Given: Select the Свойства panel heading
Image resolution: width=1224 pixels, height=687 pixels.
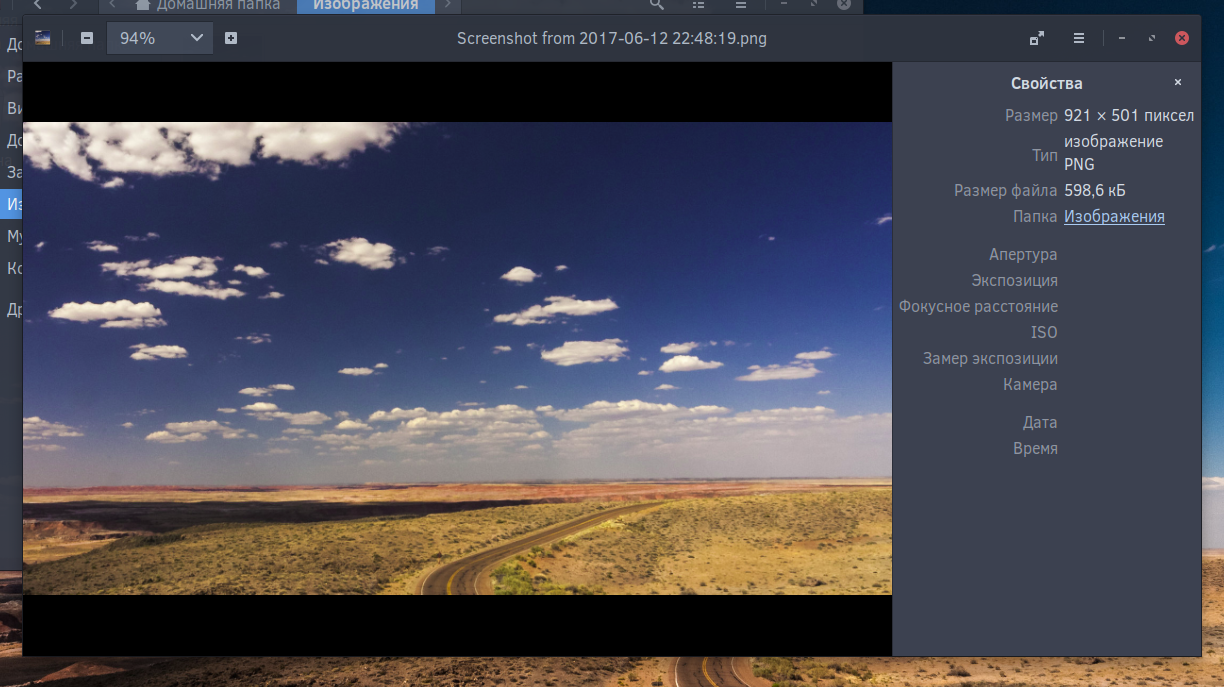Looking at the screenshot, I should pos(1046,83).
